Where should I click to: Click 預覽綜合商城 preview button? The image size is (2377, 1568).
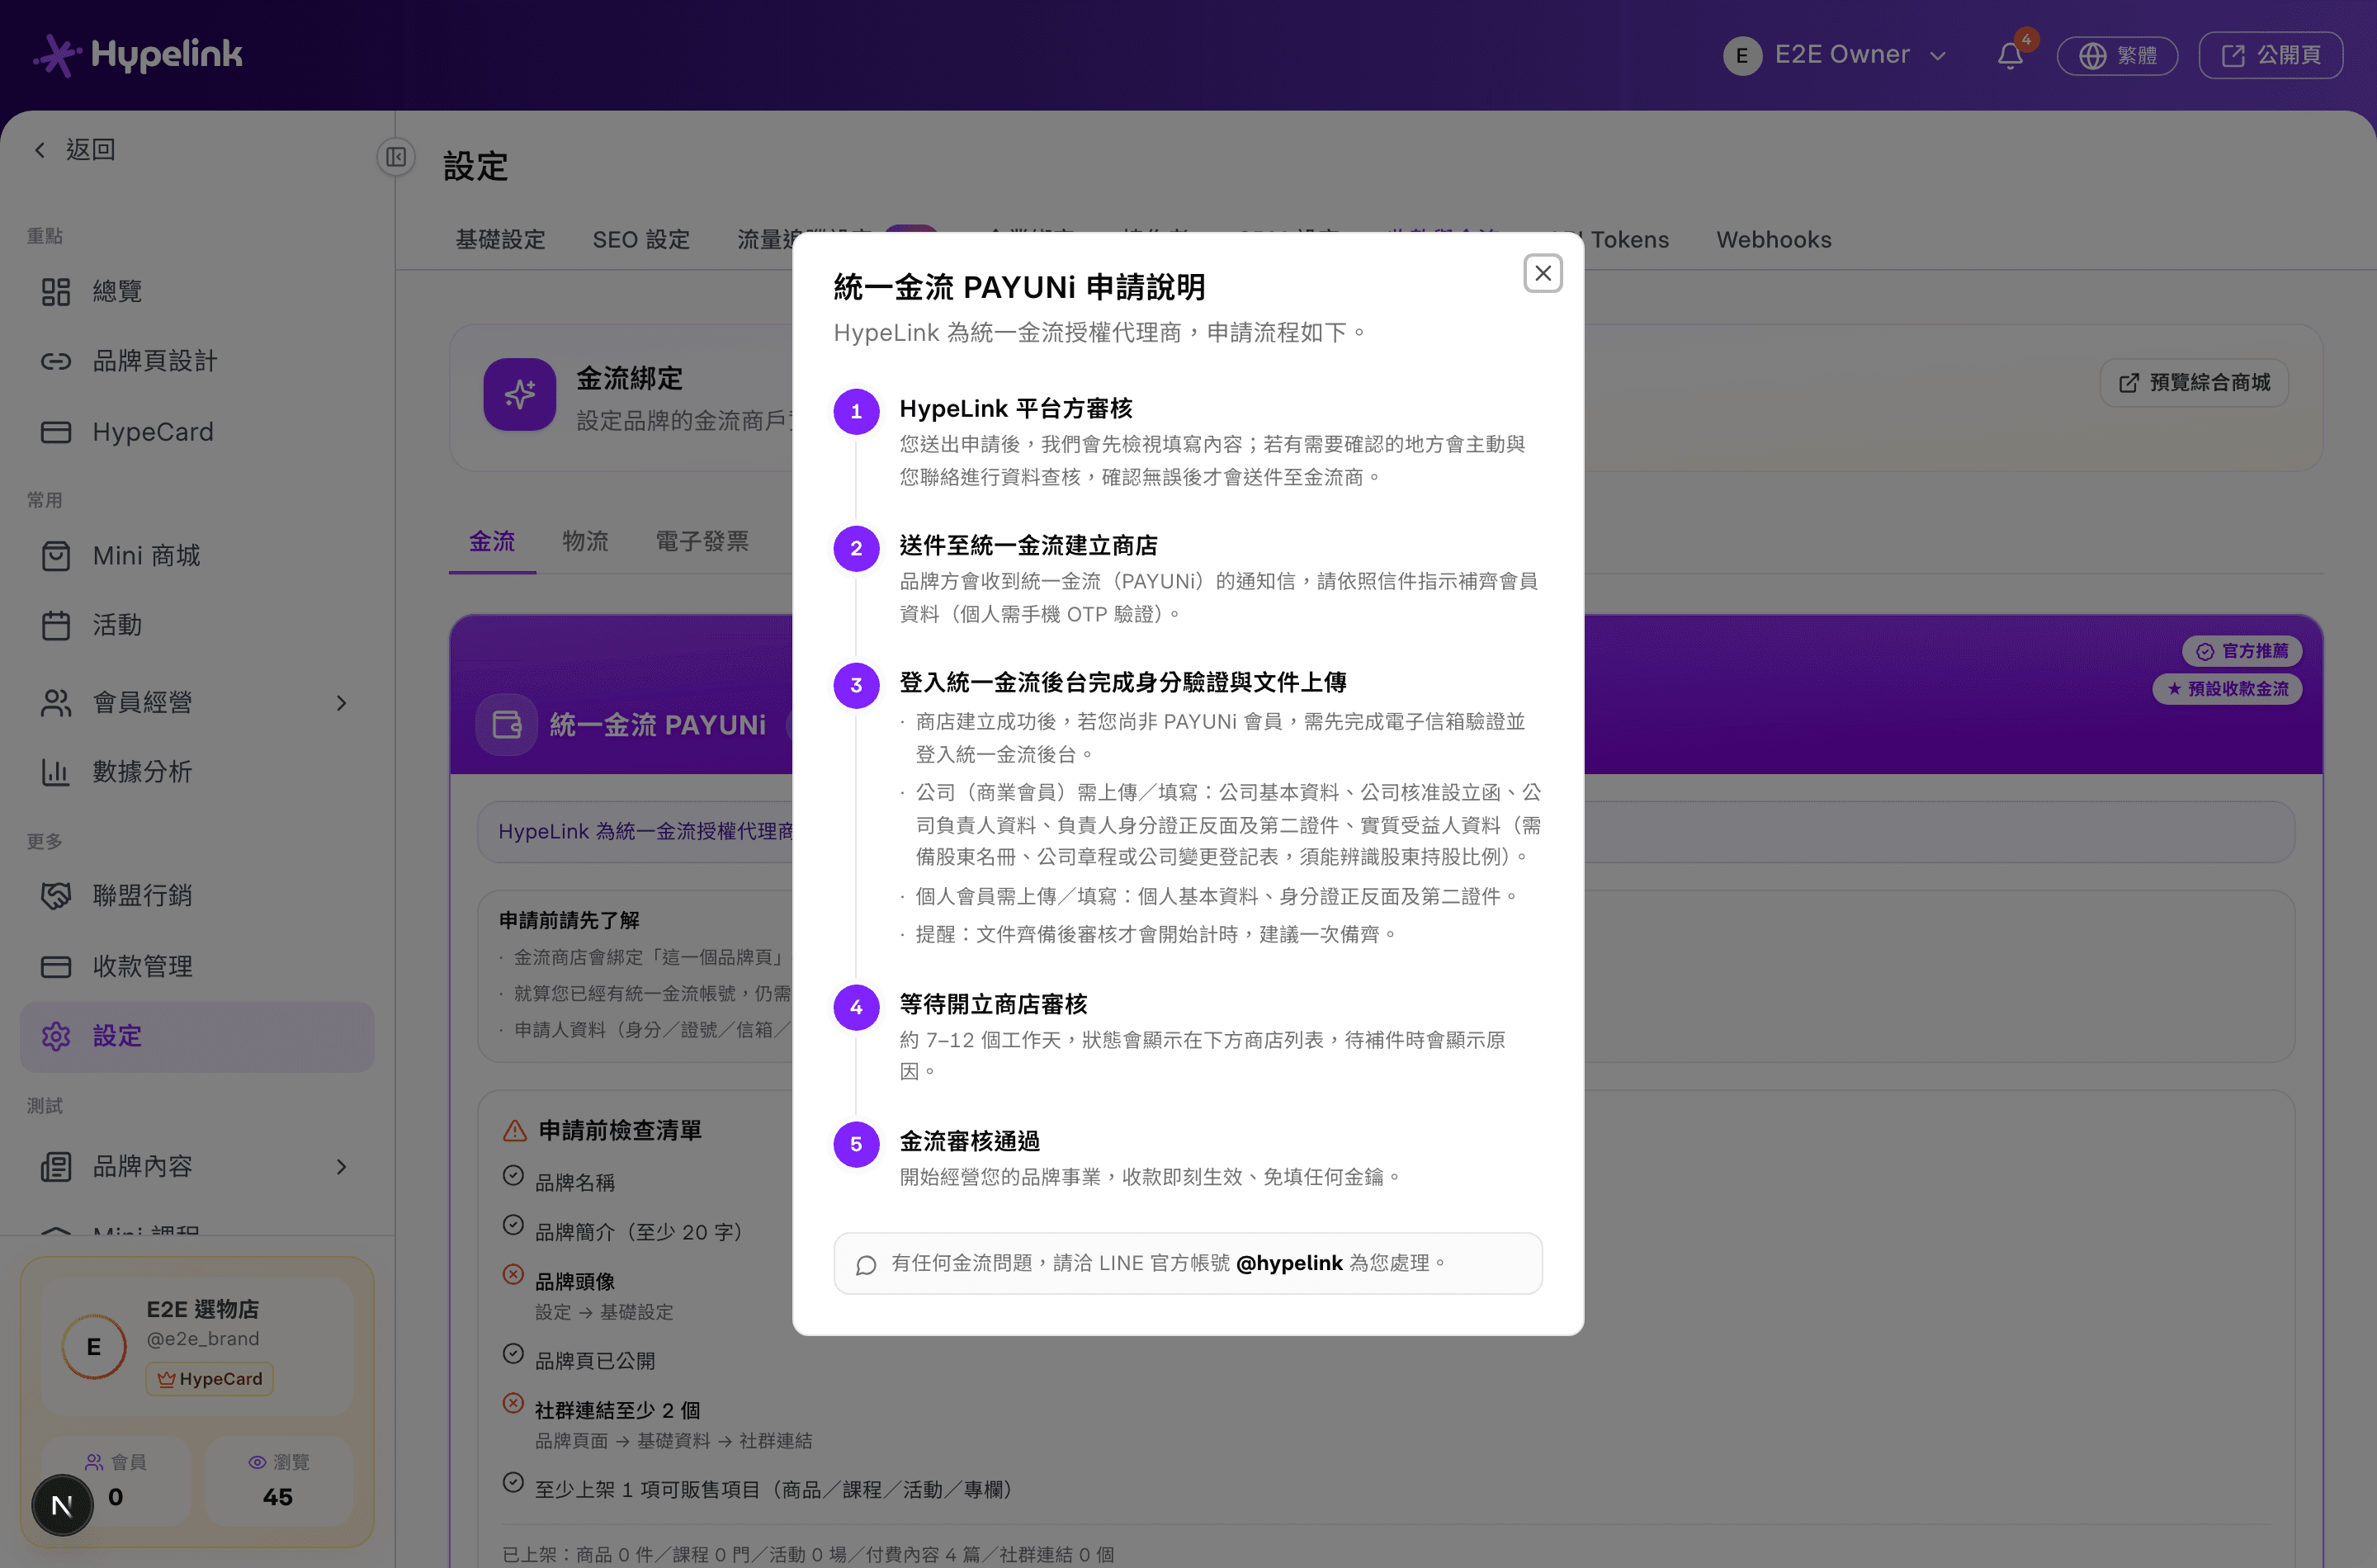[x=2195, y=383]
